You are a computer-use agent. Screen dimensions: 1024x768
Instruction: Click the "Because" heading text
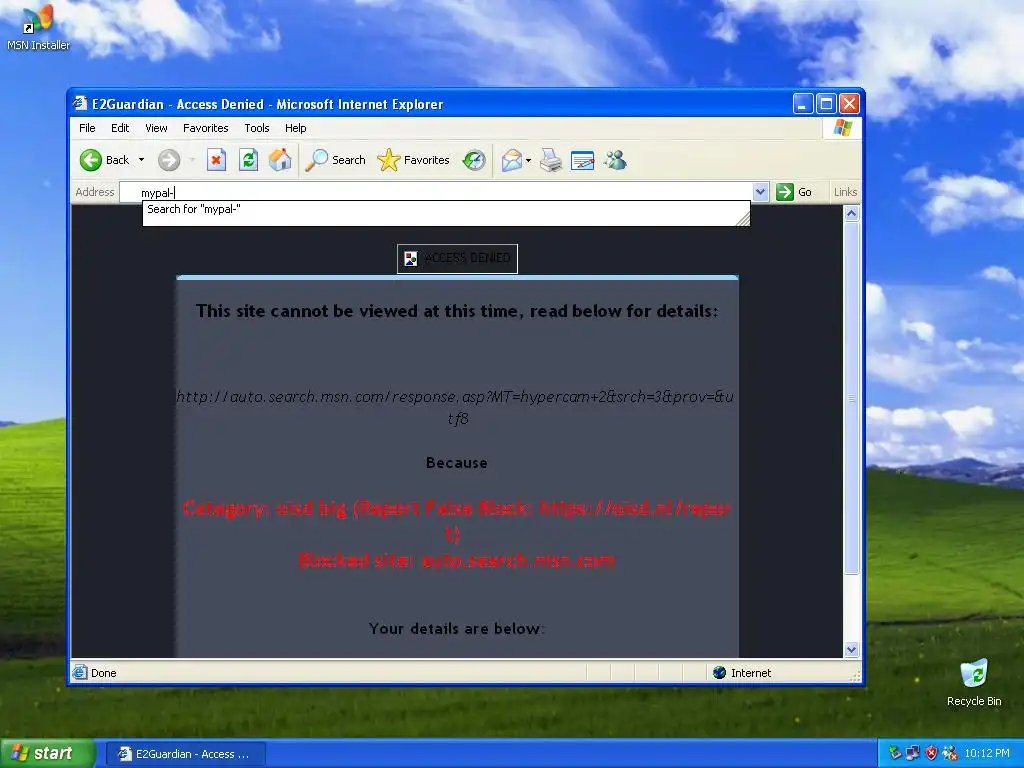tap(456, 462)
